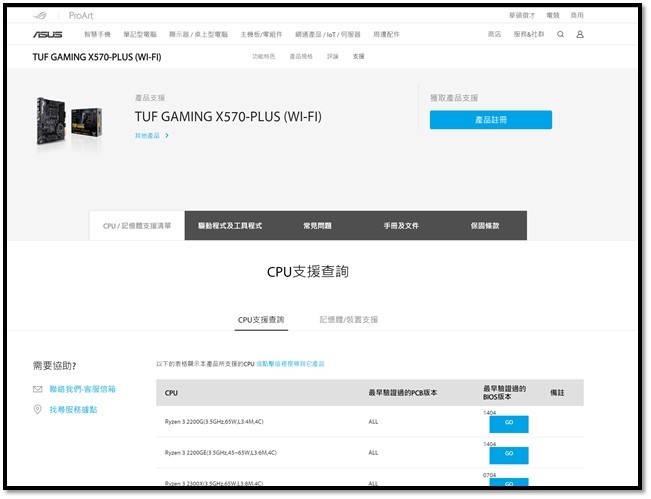
Task: Click the blue search-other-products link above the table
Action: point(290,364)
